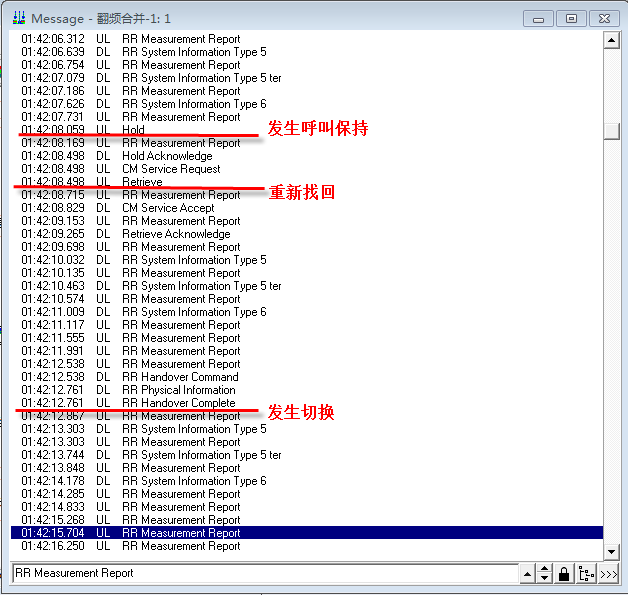
Task: Select the 01:42:12.867 RR Measurement Report
Action: click(x=307, y=416)
